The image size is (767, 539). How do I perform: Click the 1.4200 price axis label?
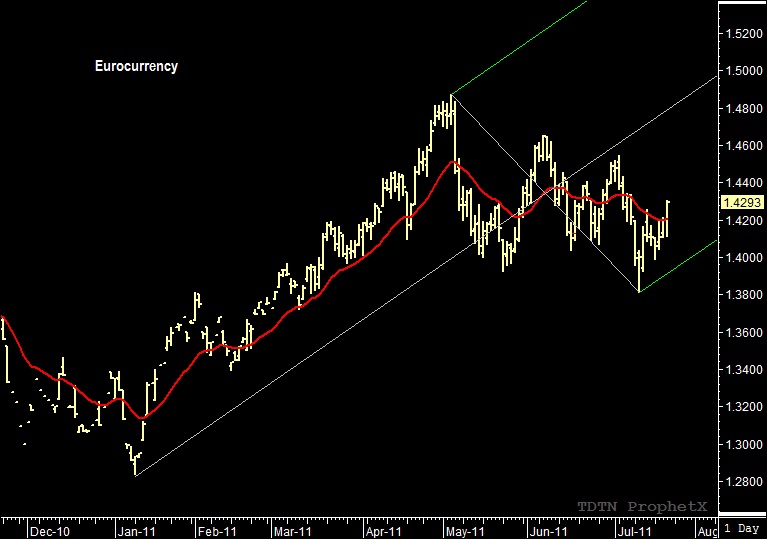[x=744, y=220]
